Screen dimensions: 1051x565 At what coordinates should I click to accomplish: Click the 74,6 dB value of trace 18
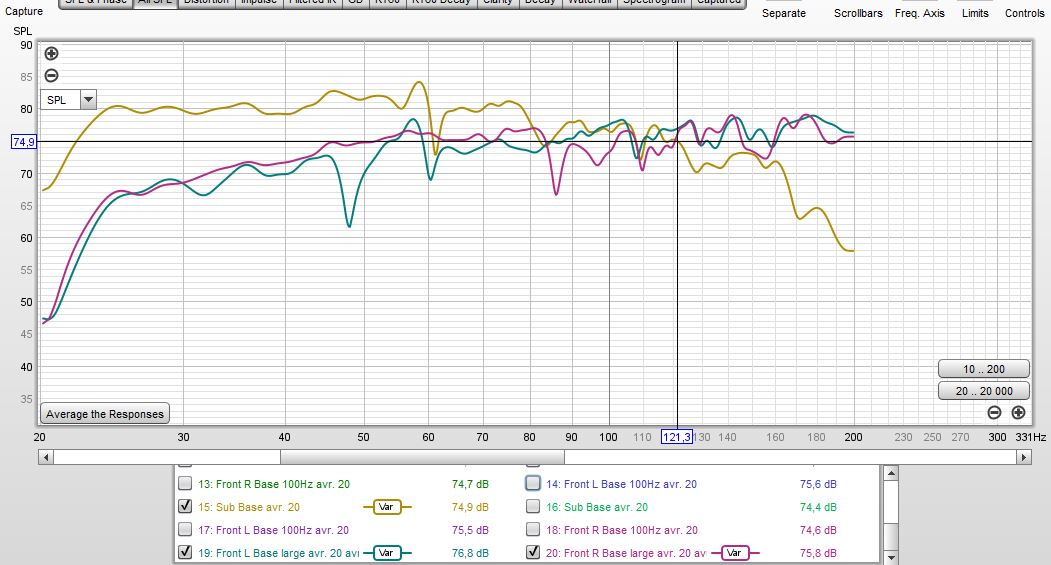pyautogui.click(x=818, y=530)
